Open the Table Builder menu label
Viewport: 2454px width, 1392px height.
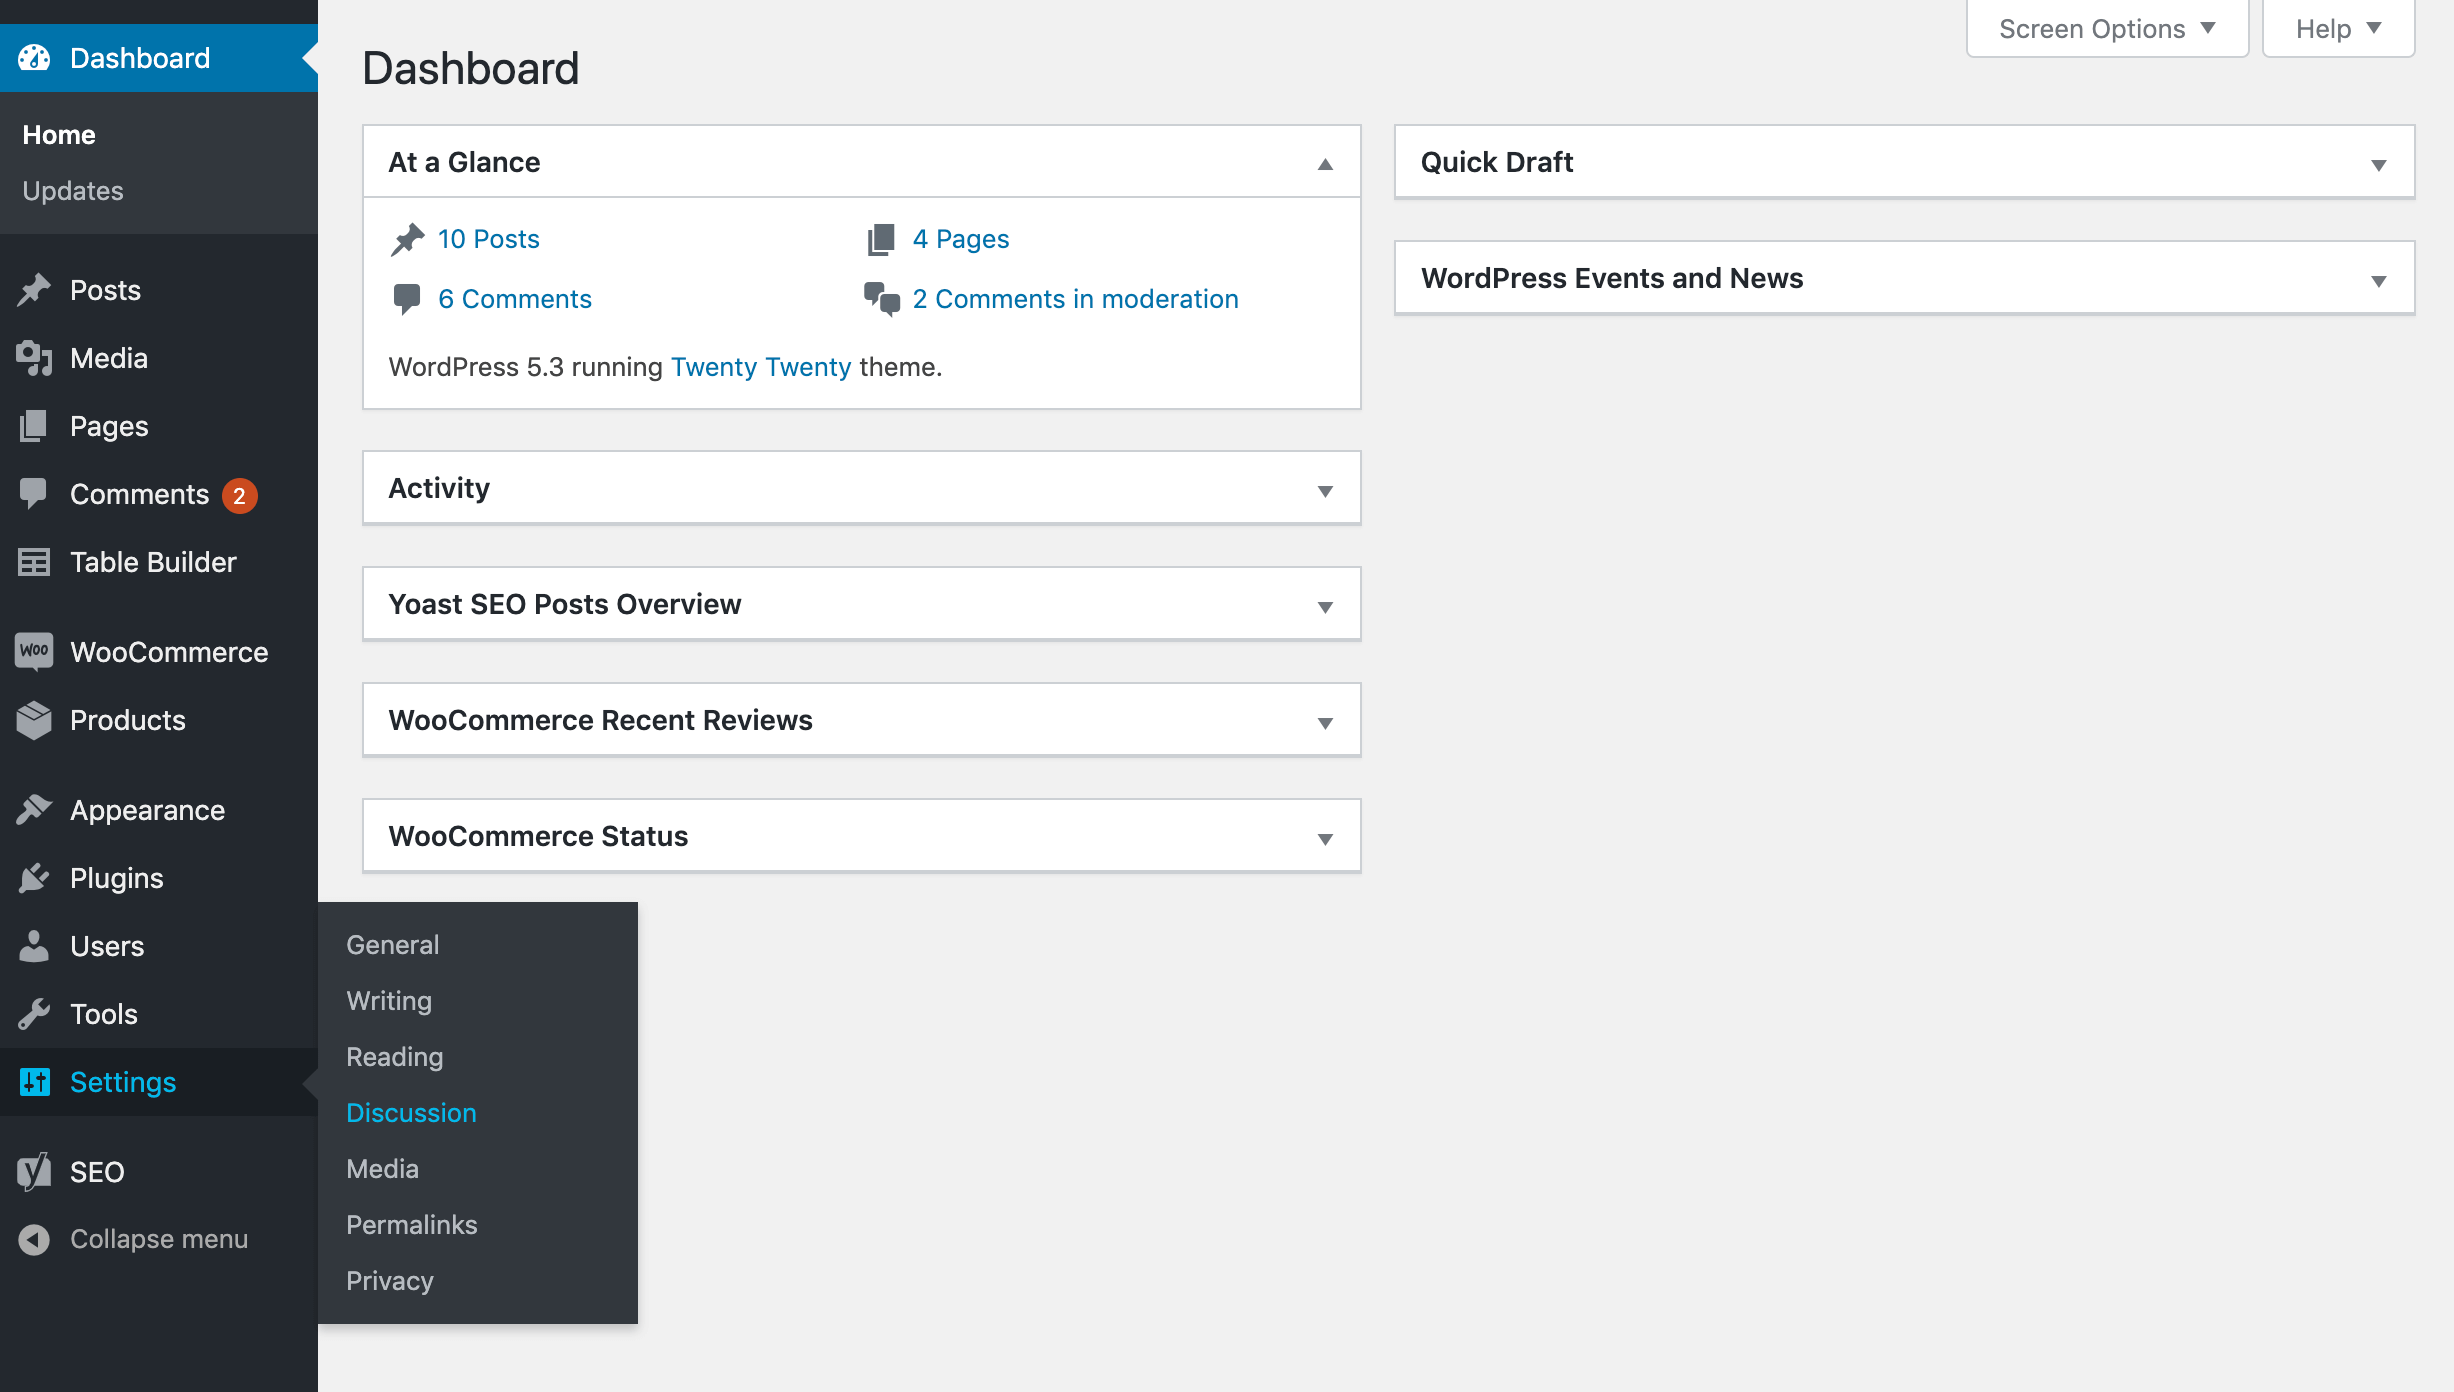(x=153, y=562)
